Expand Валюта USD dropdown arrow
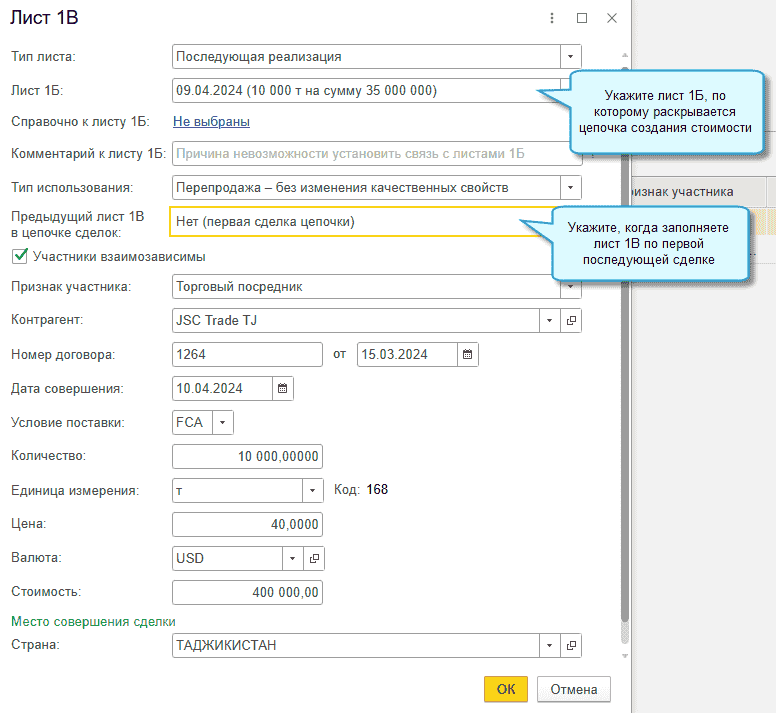Screen dimensions: 776x713 coord(292,558)
